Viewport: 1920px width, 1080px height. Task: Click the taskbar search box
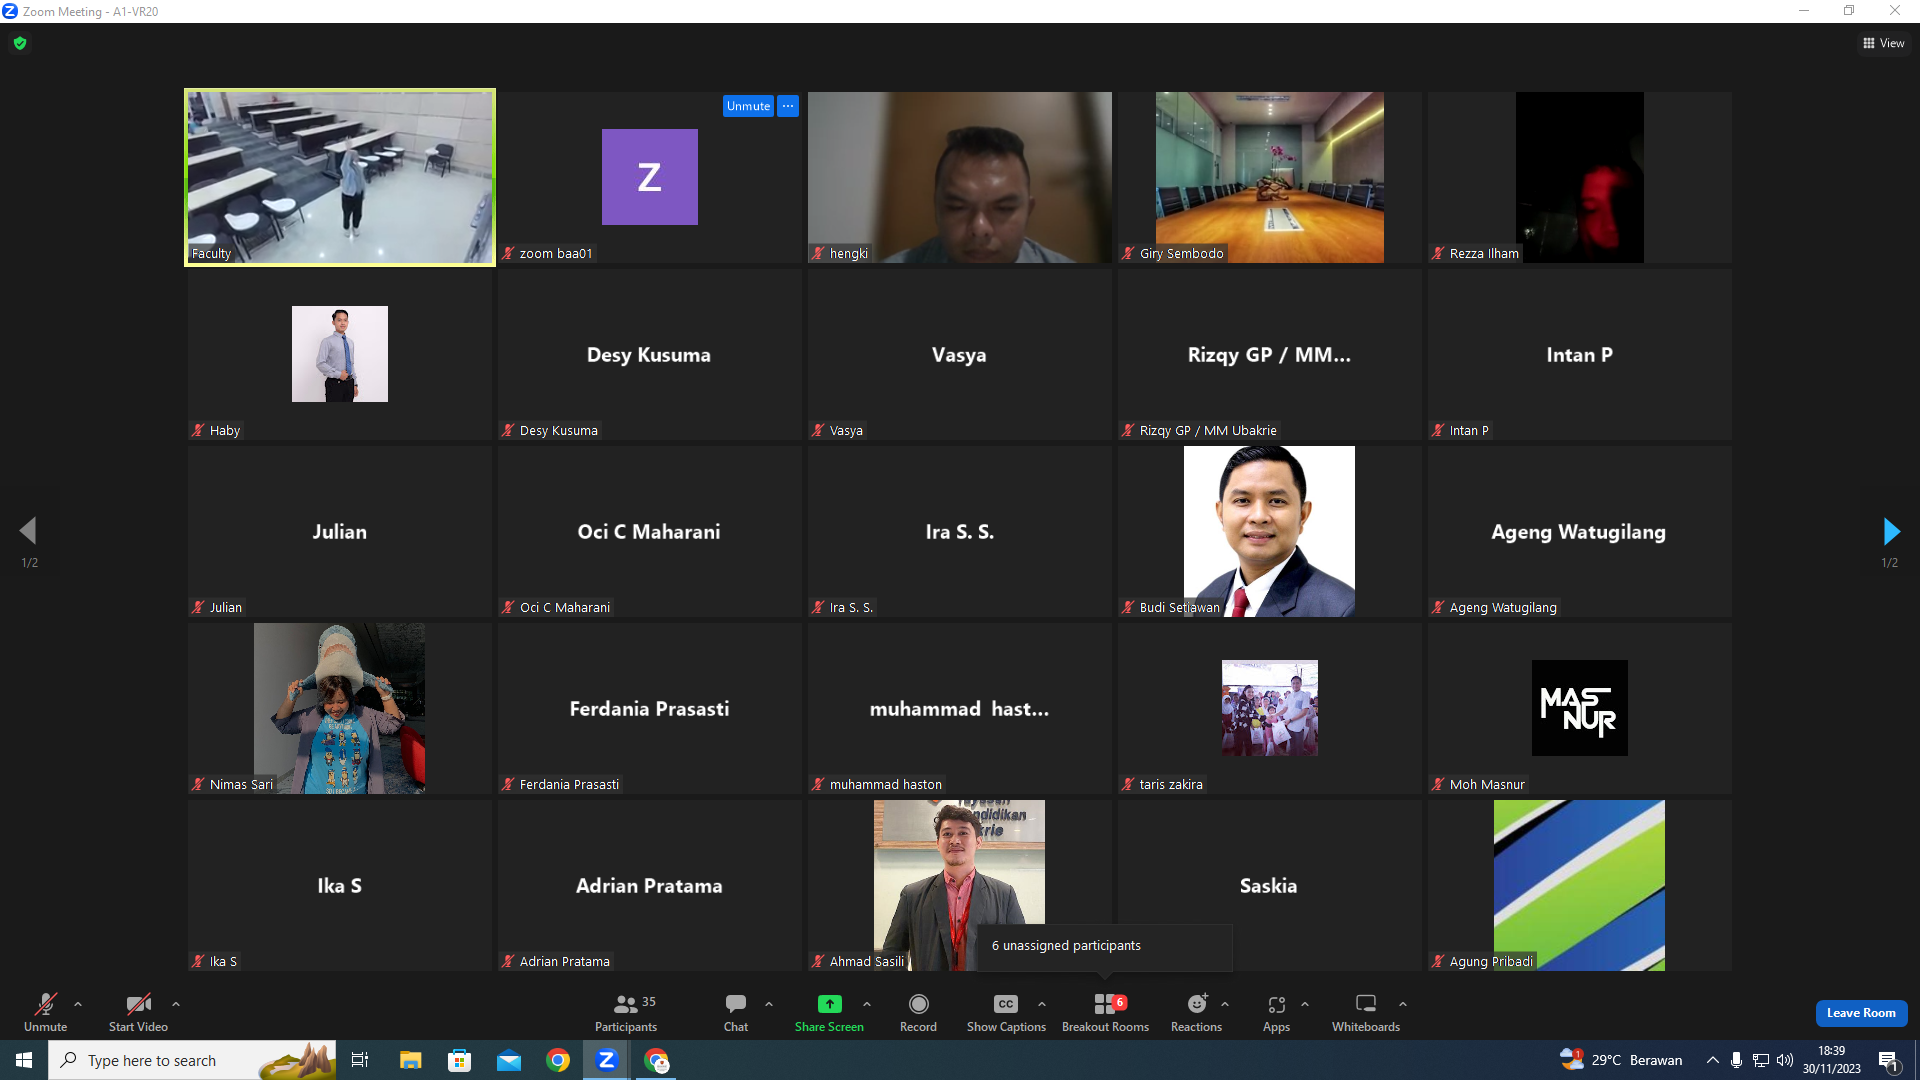192,1060
